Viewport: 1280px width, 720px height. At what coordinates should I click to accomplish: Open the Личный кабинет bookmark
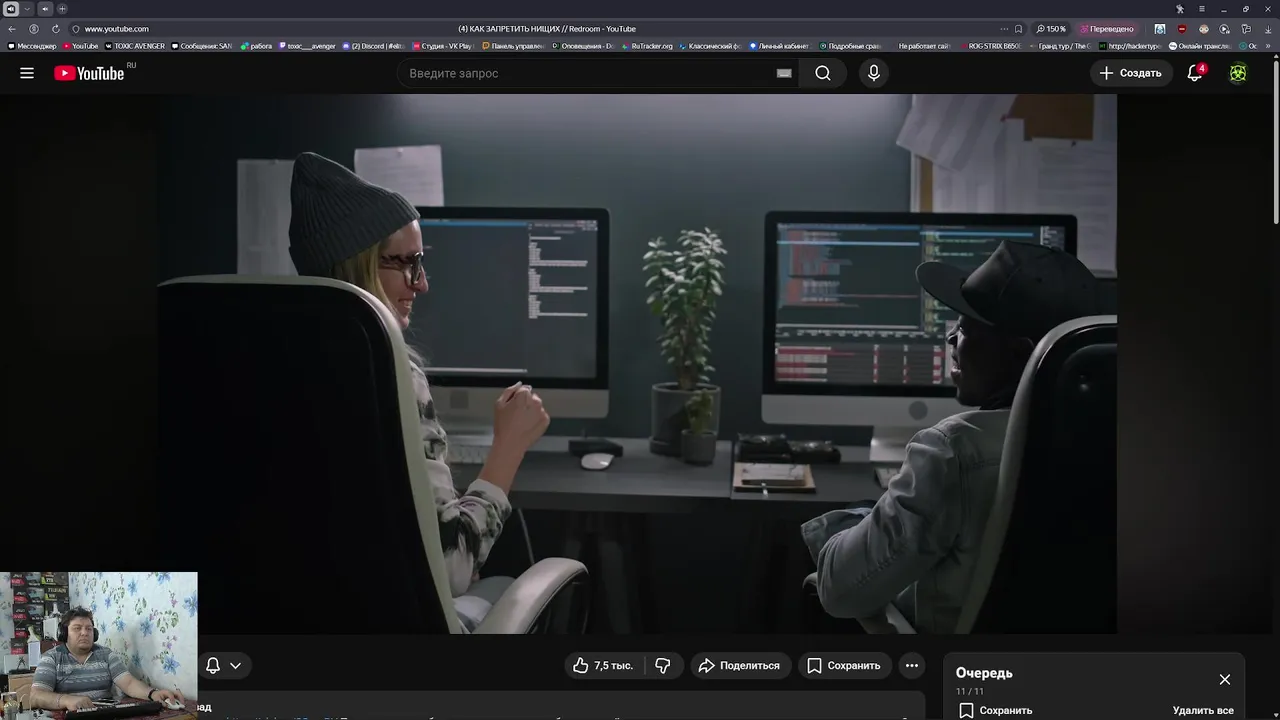click(779, 46)
